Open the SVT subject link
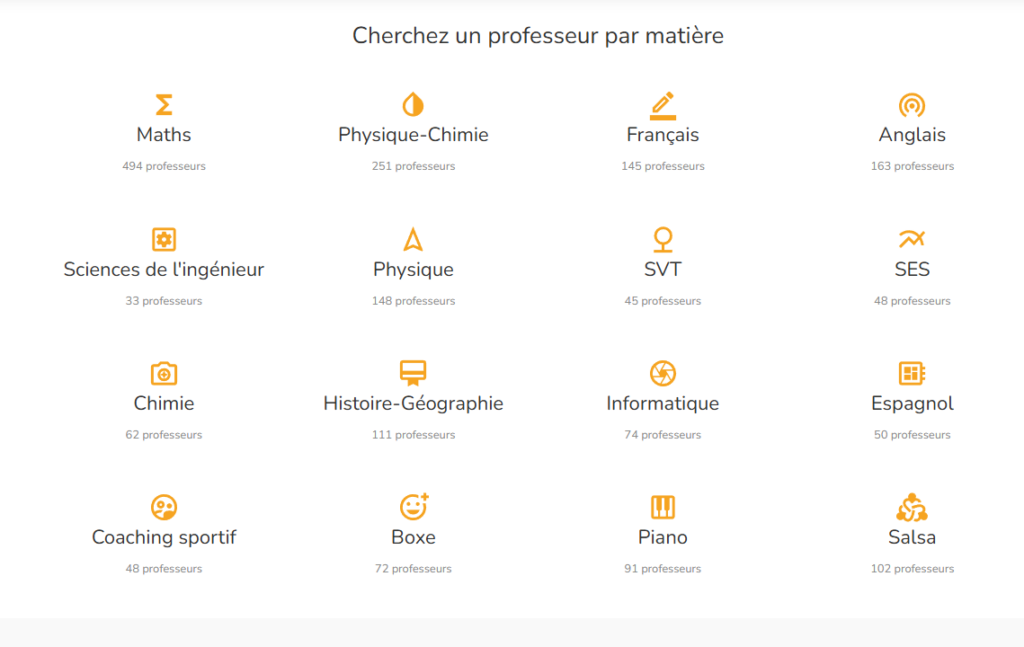 663,270
